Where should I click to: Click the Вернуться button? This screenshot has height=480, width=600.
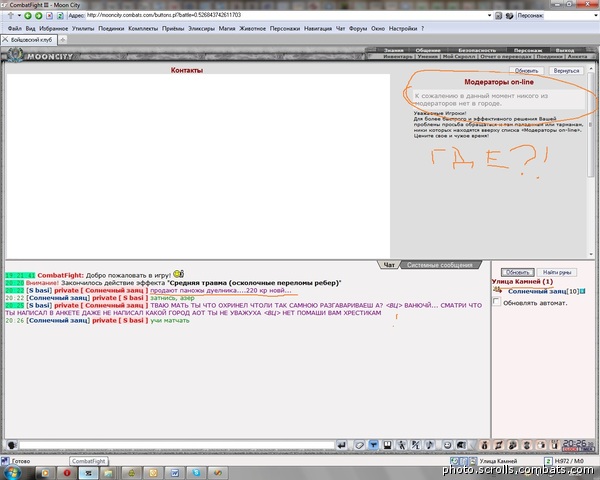(566, 70)
